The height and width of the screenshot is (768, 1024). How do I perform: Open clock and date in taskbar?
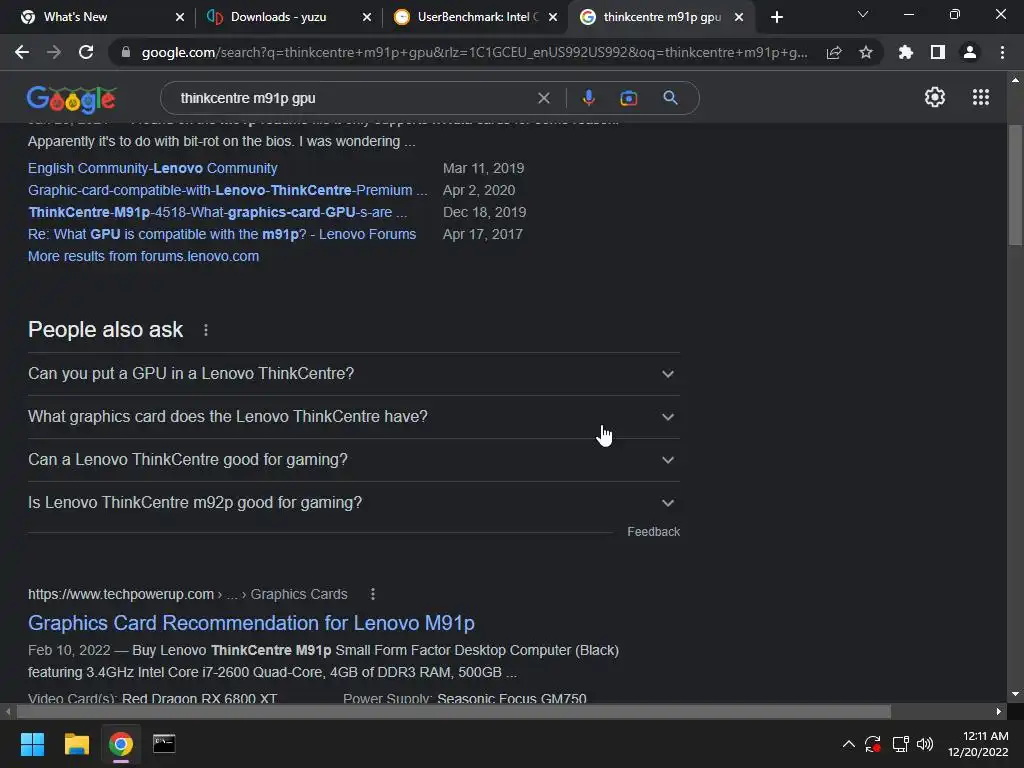978,744
